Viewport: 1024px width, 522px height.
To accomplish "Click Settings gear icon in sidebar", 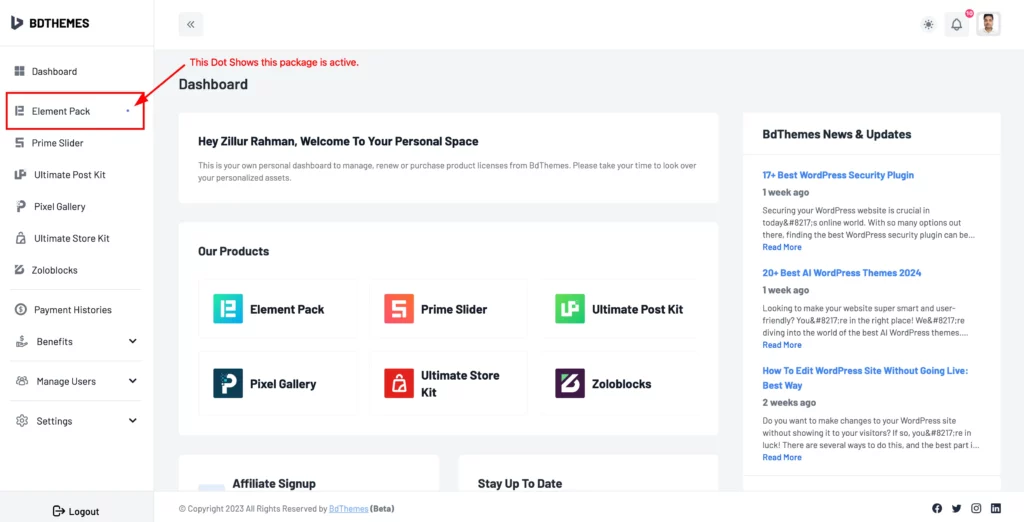I will coord(22,421).
